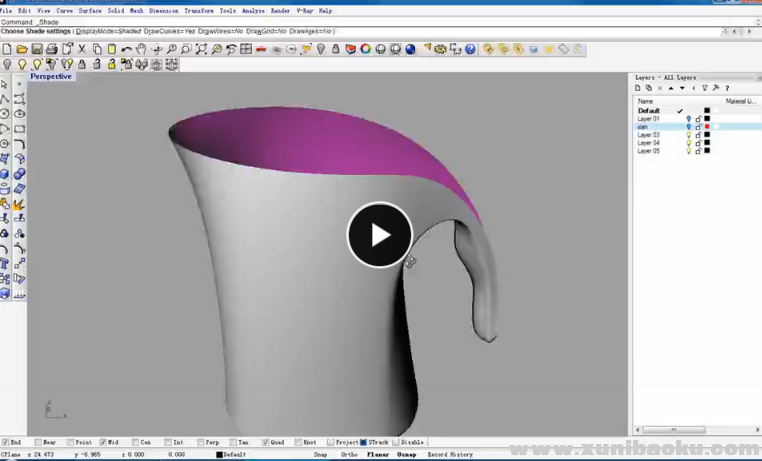This screenshot has height=461, width=762.
Task: Click the Print icon in the toolbar
Action: pos(52,49)
